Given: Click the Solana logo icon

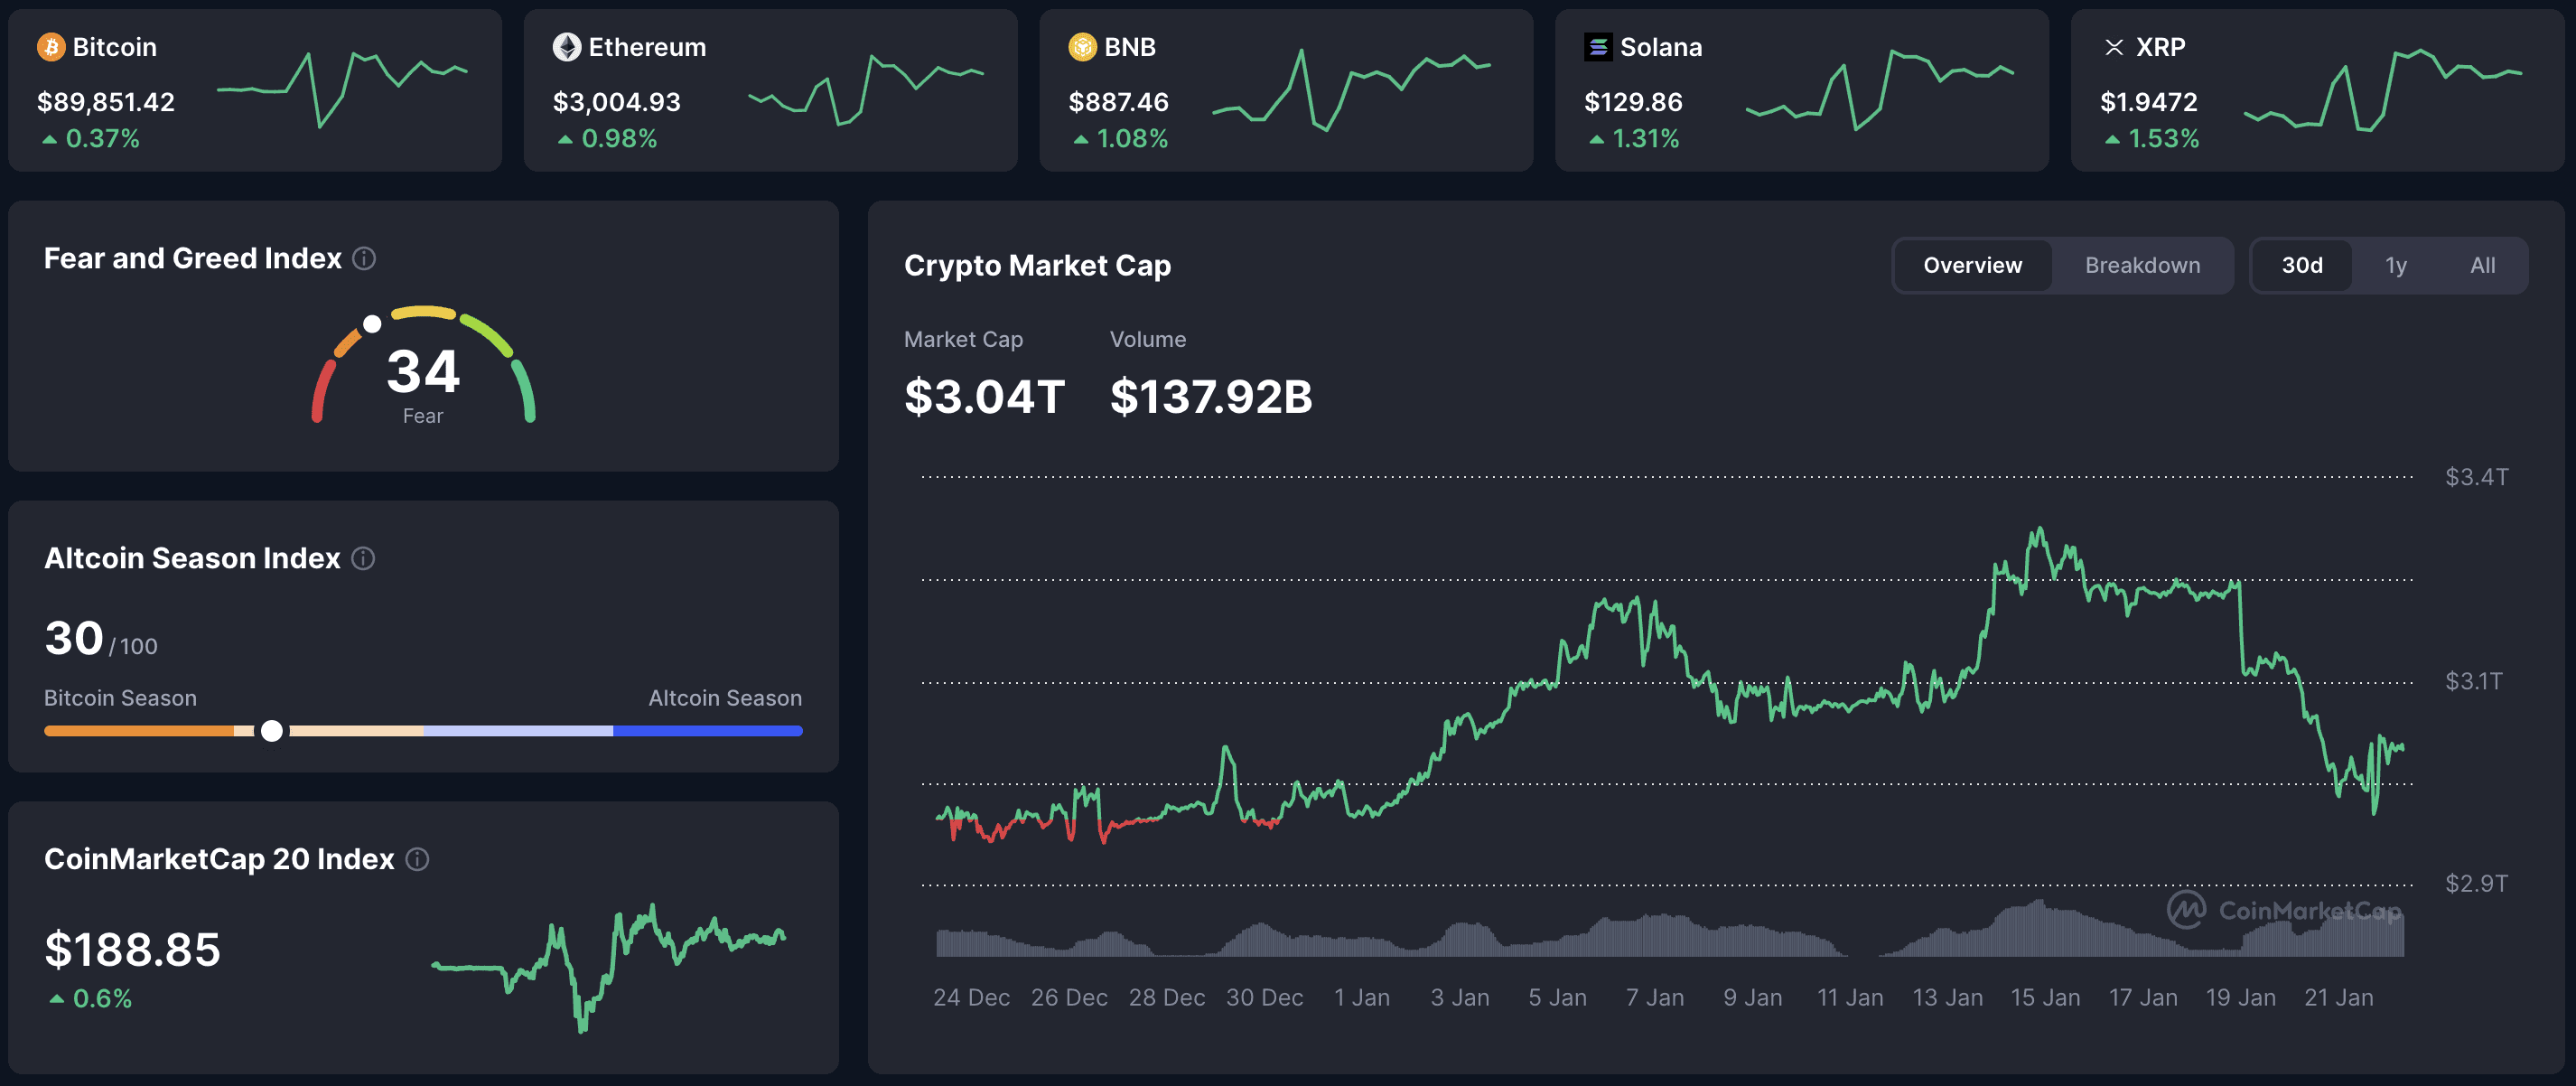Looking at the screenshot, I should (1599, 46).
